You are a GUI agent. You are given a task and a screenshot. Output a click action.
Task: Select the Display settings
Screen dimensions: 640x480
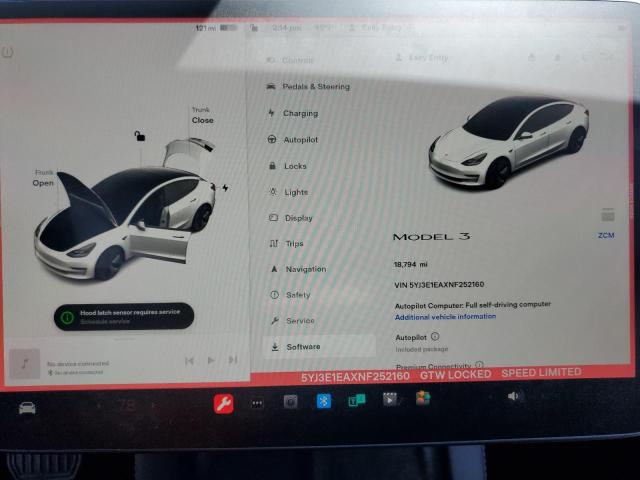[291, 218]
